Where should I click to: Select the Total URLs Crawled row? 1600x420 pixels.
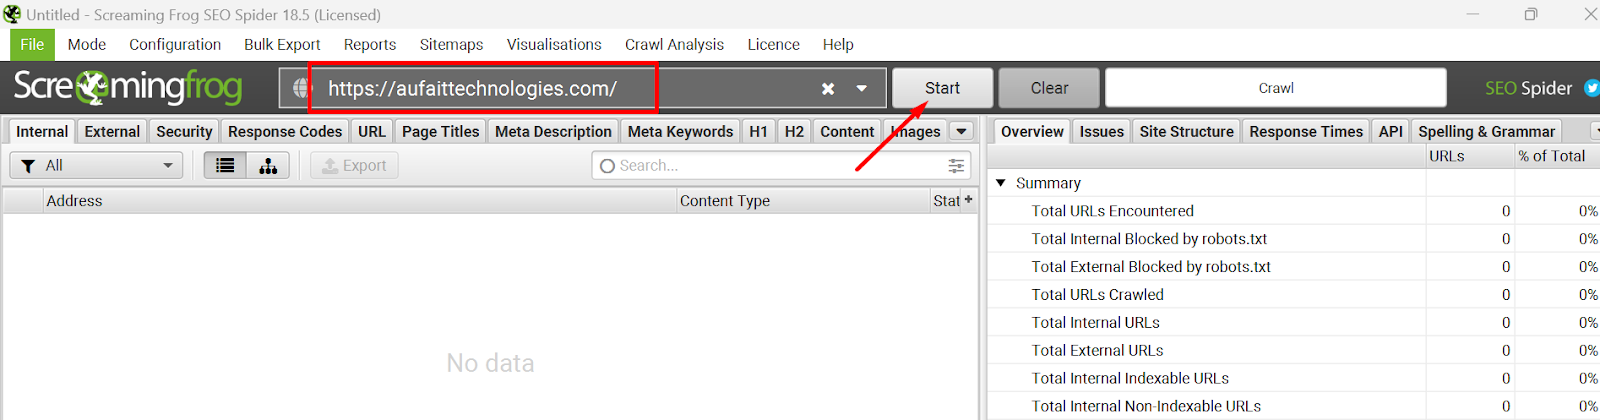(x=1294, y=295)
